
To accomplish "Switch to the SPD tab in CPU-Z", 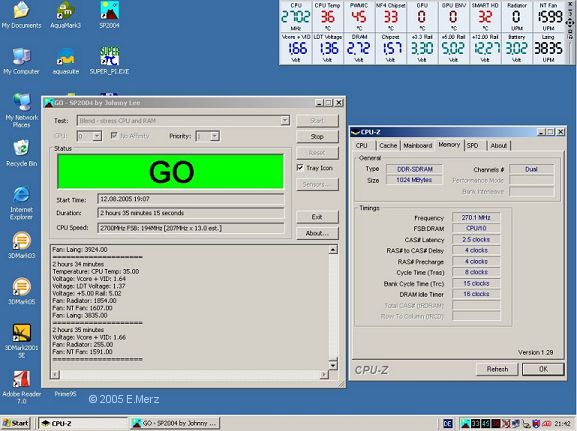I will coord(473,145).
